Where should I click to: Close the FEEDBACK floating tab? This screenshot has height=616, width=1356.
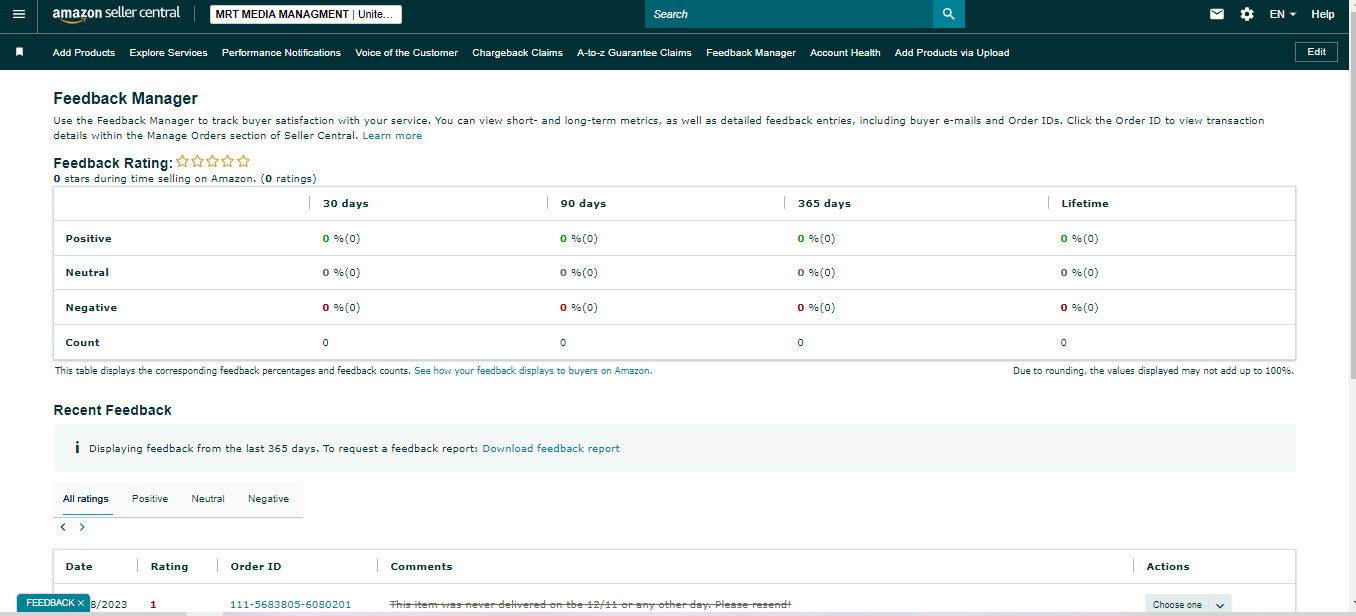pos(81,603)
